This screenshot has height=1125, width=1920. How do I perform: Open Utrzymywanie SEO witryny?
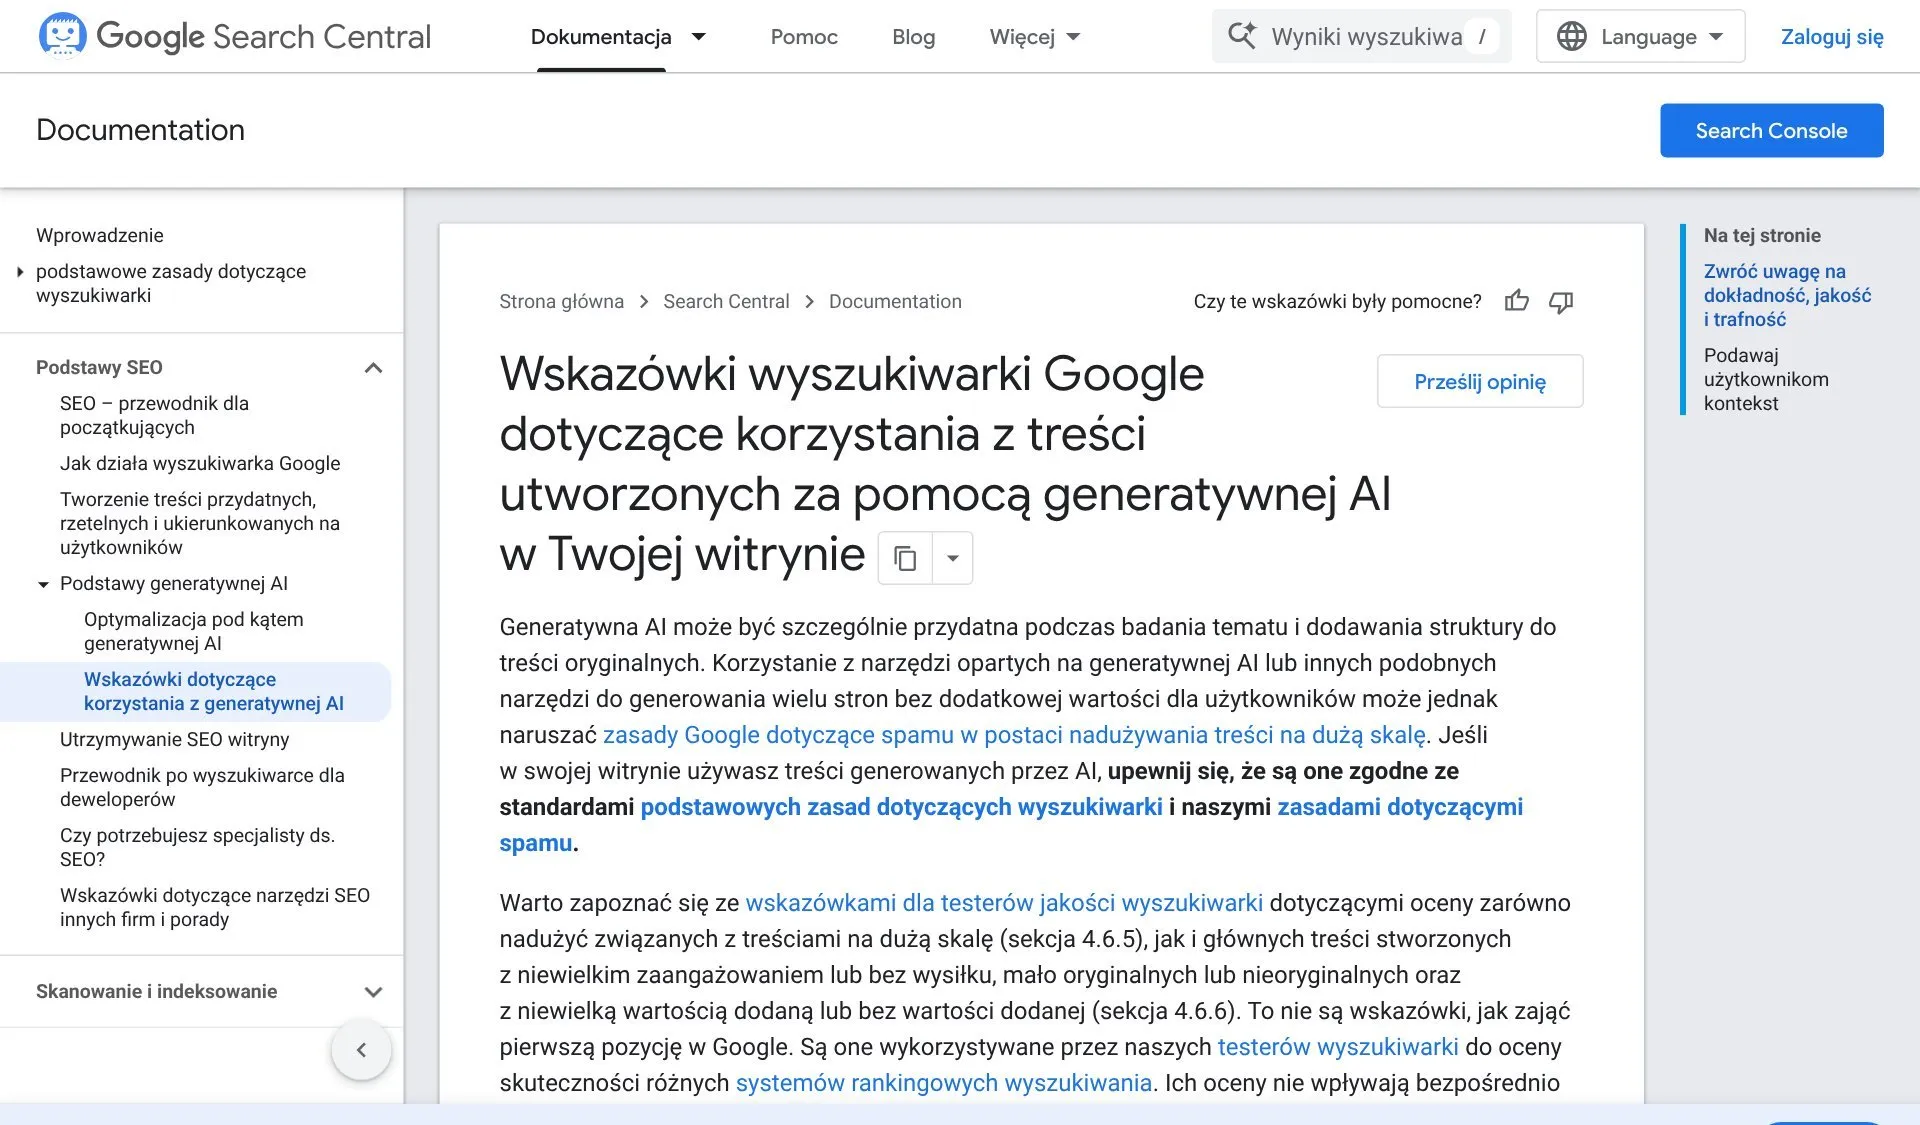pyautogui.click(x=174, y=739)
